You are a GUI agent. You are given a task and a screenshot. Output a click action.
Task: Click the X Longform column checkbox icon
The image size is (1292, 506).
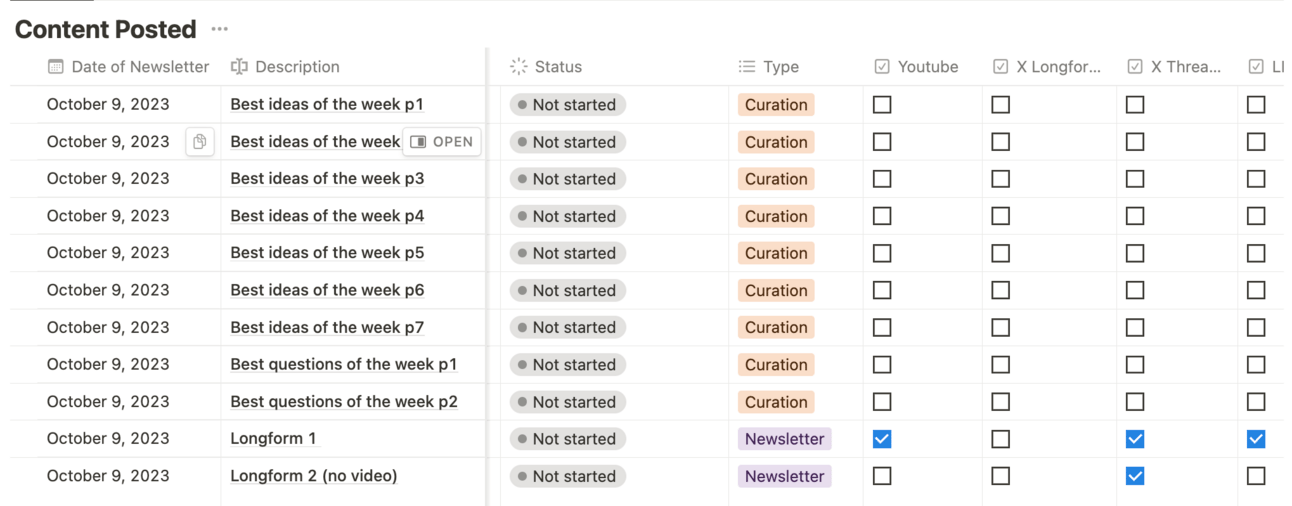[1000, 67]
